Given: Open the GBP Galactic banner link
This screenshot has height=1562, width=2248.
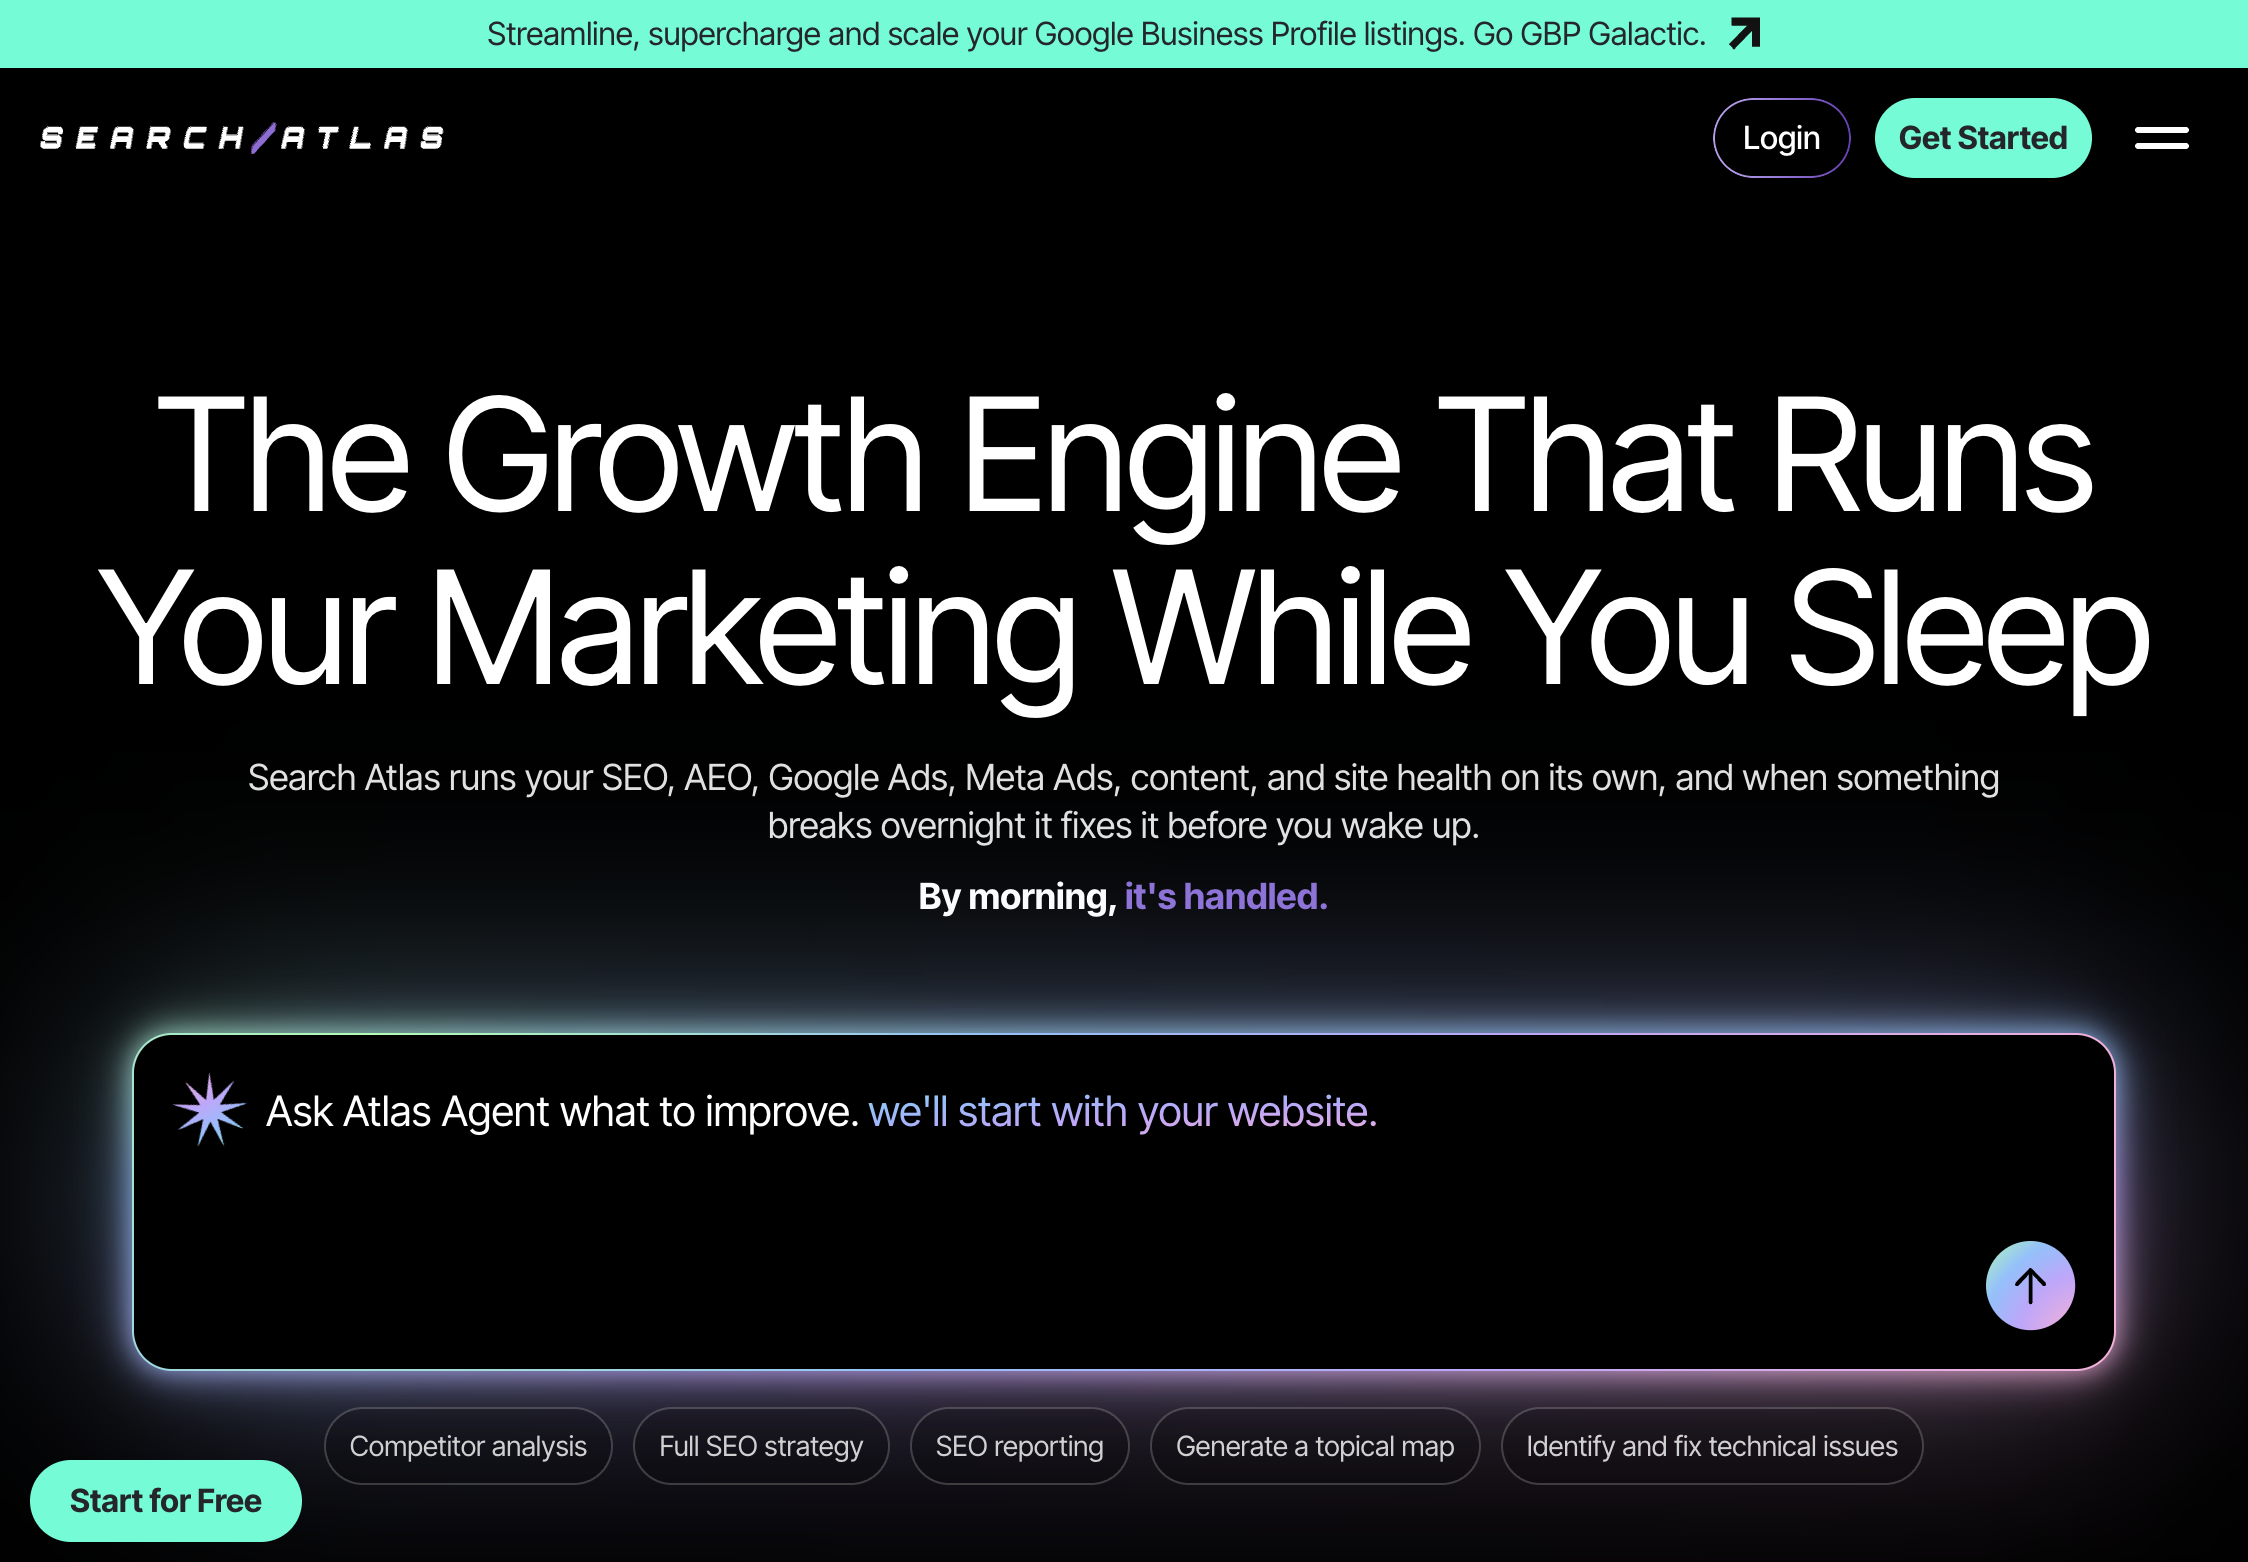Looking at the screenshot, I should (1123, 34).
